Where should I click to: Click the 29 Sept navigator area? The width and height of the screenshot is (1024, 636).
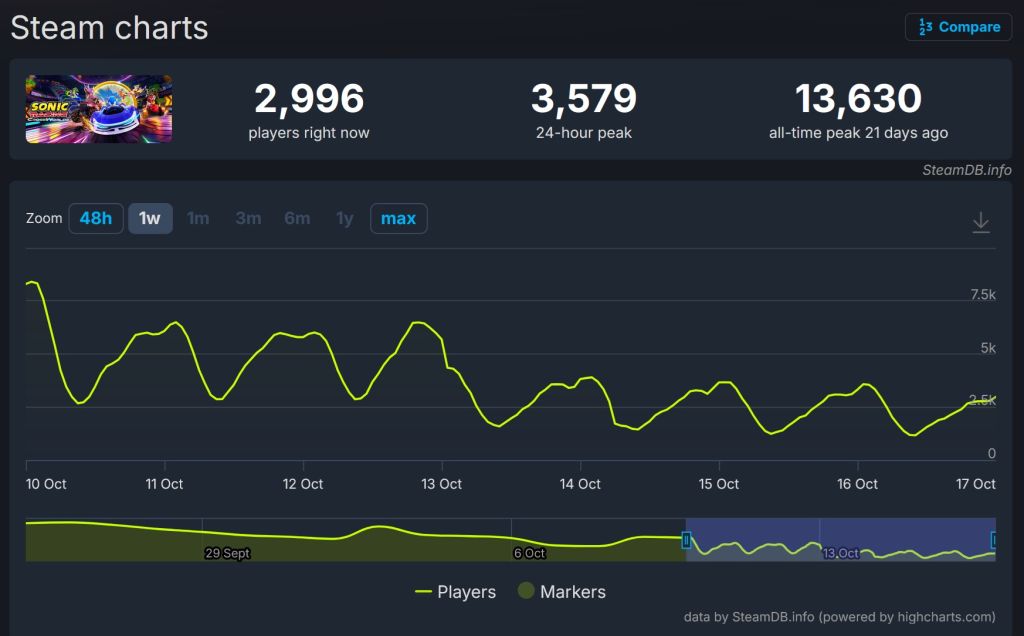tap(227, 553)
